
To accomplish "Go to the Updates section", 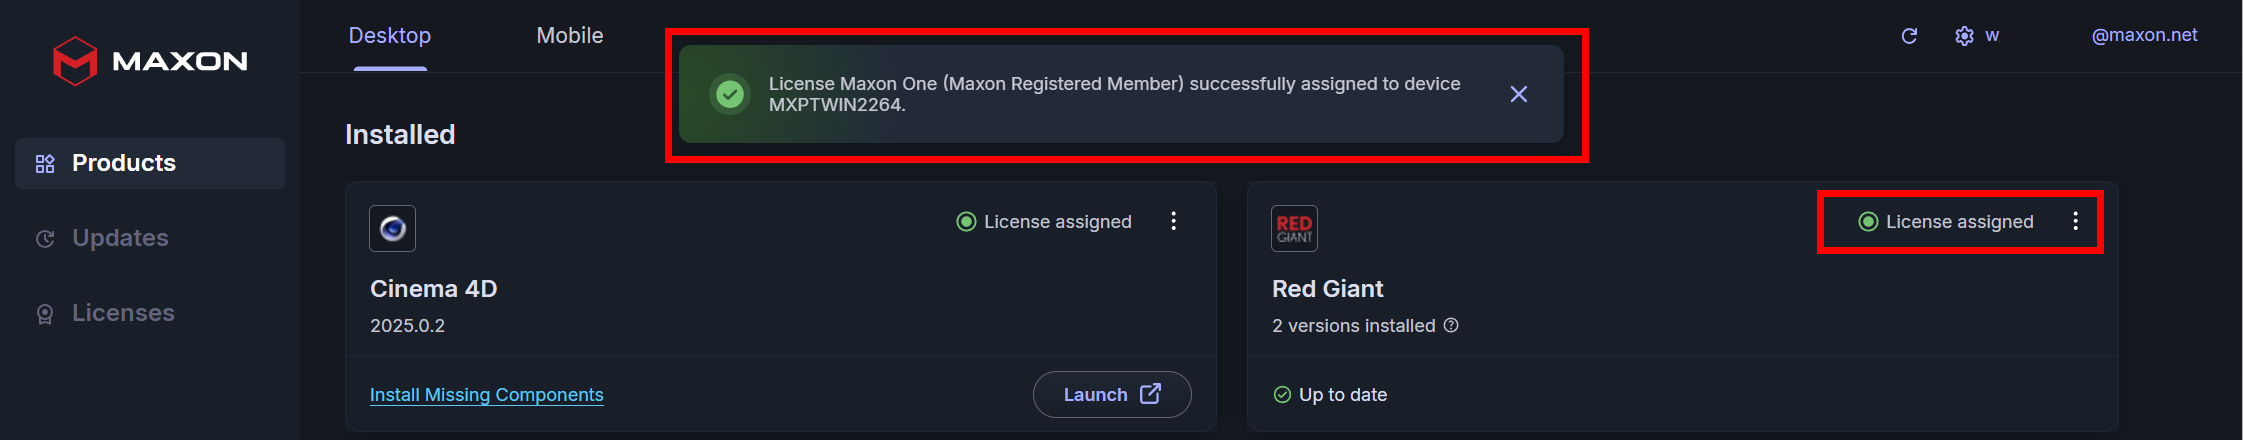I will pyautogui.click(x=120, y=238).
